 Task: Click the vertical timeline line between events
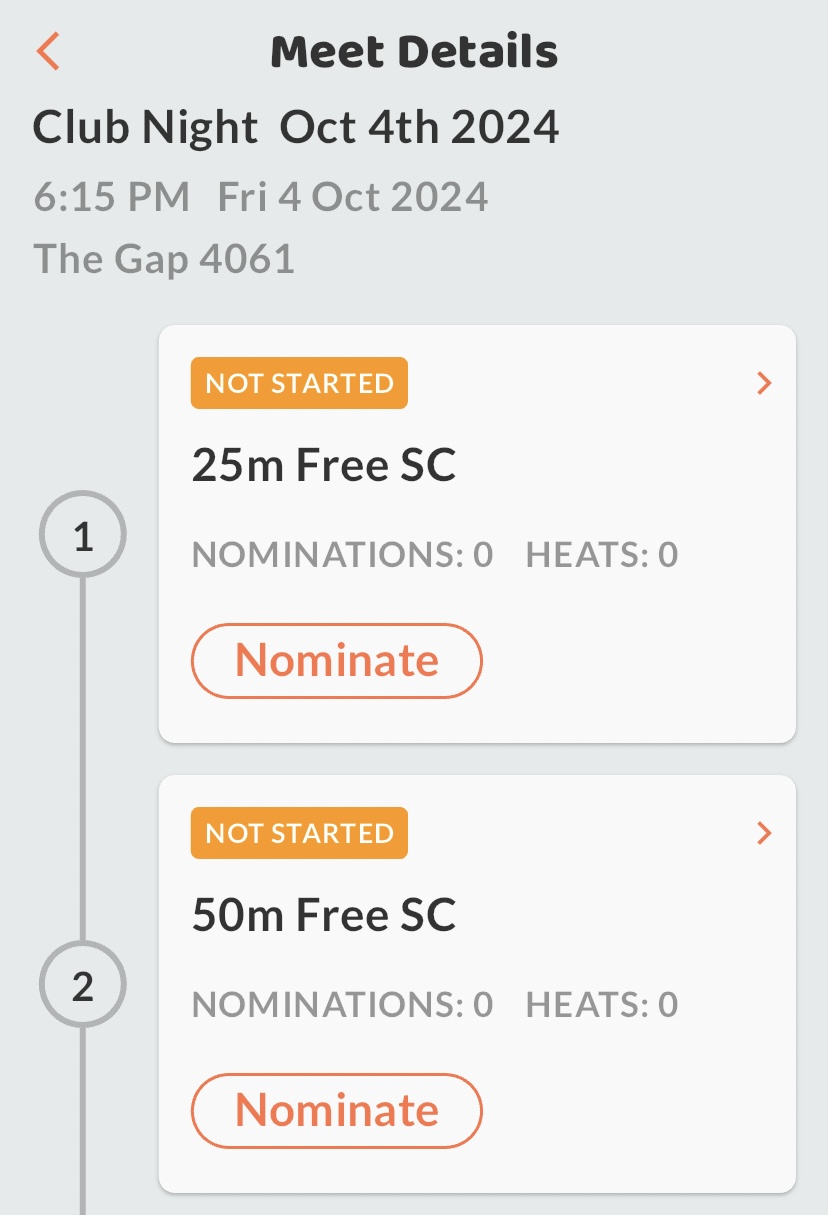(x=83, y=760)
